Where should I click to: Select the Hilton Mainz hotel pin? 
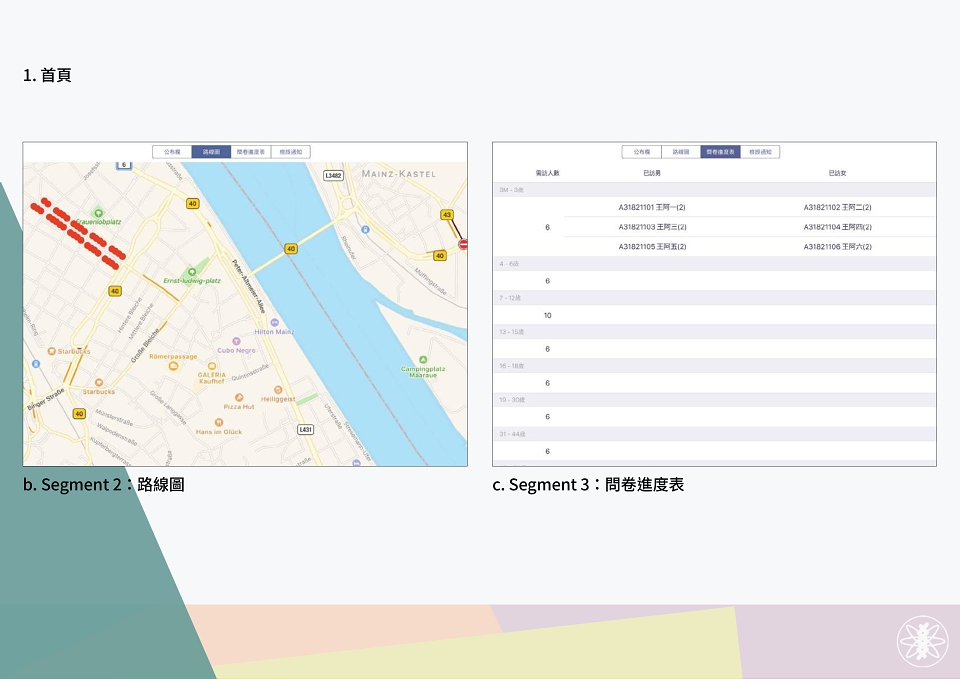[x=274, y=323]
